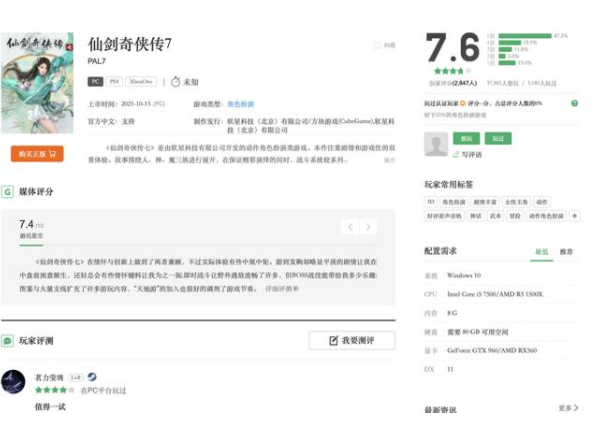The image size is (611, 439).
Task: Open the game cover thumbnail for 仙剑奇侠传7
Action: [x=37, y=83]
